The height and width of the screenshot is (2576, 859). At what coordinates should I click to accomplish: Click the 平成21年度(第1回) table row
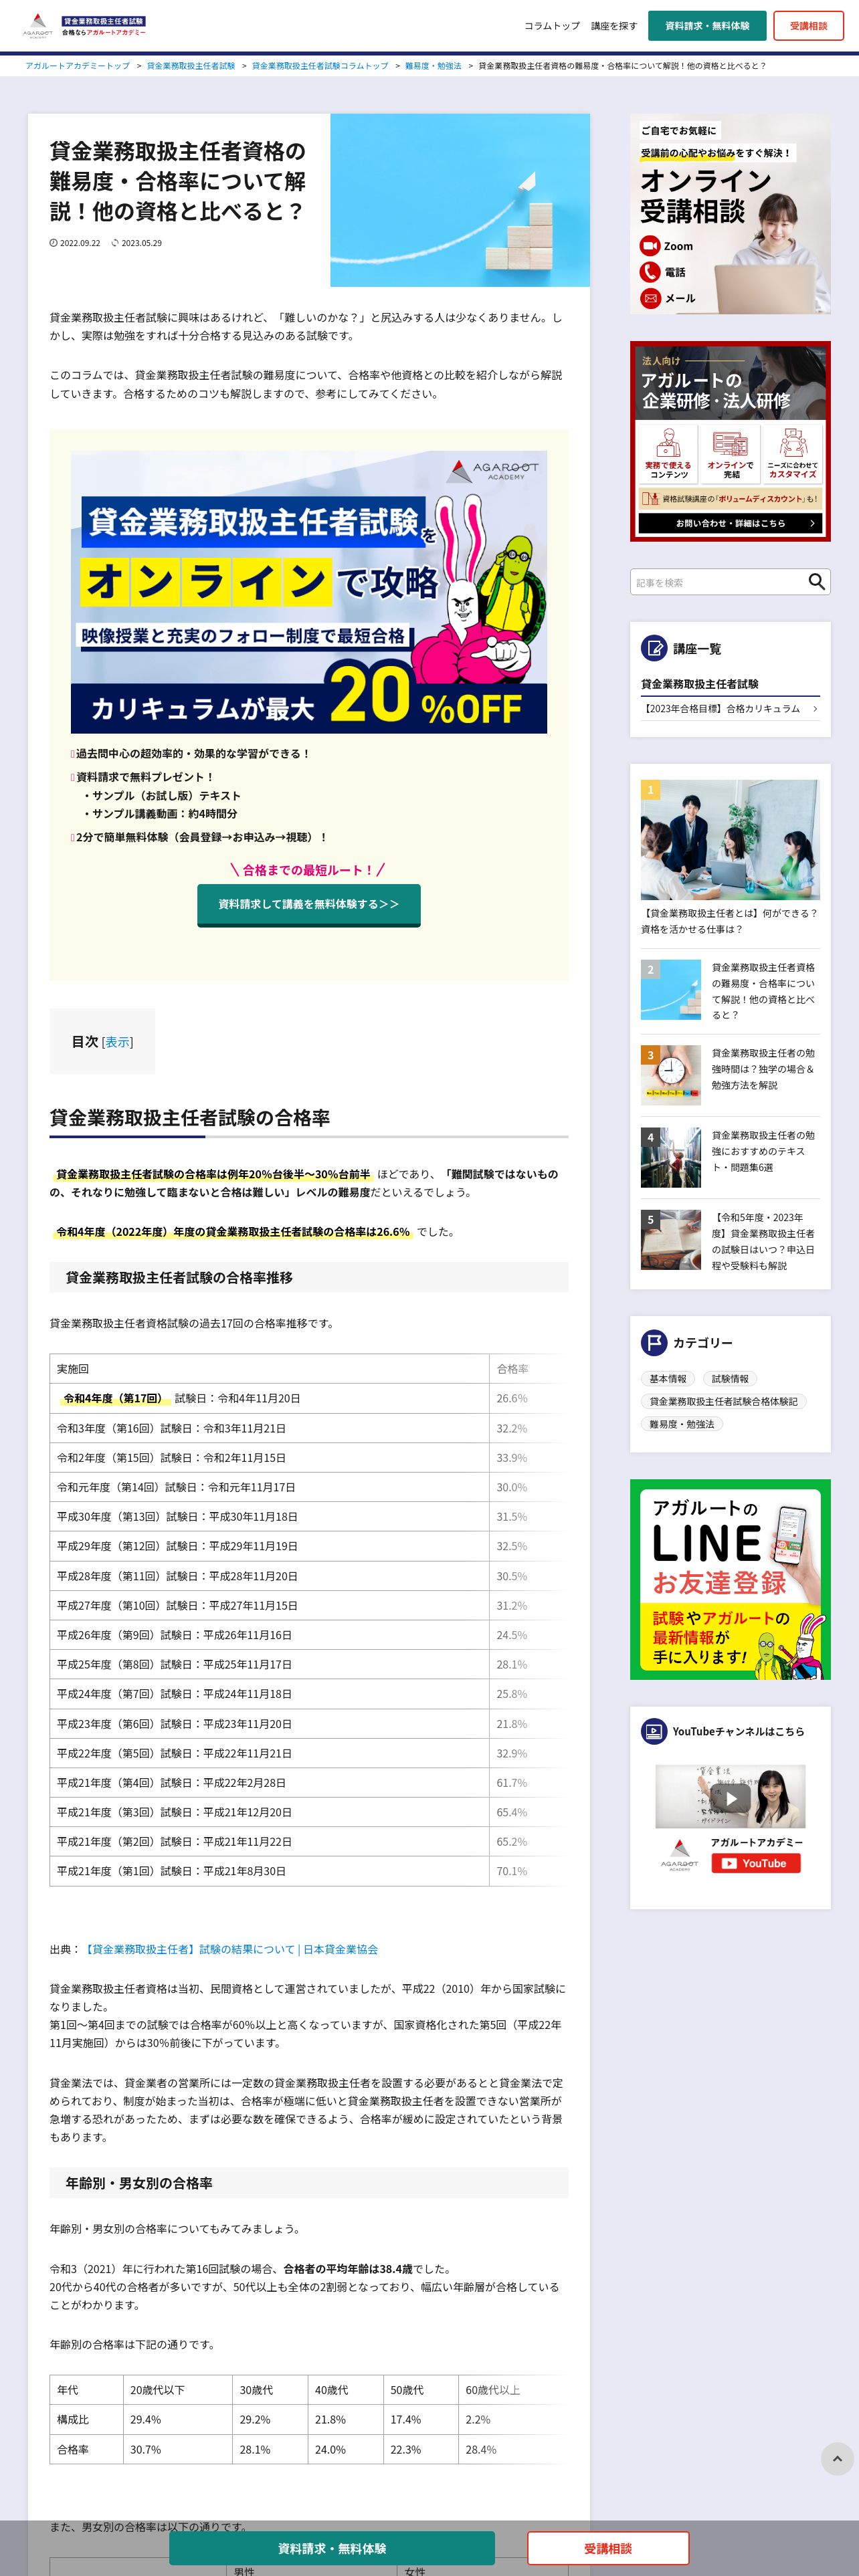[x=309, y=1871]
